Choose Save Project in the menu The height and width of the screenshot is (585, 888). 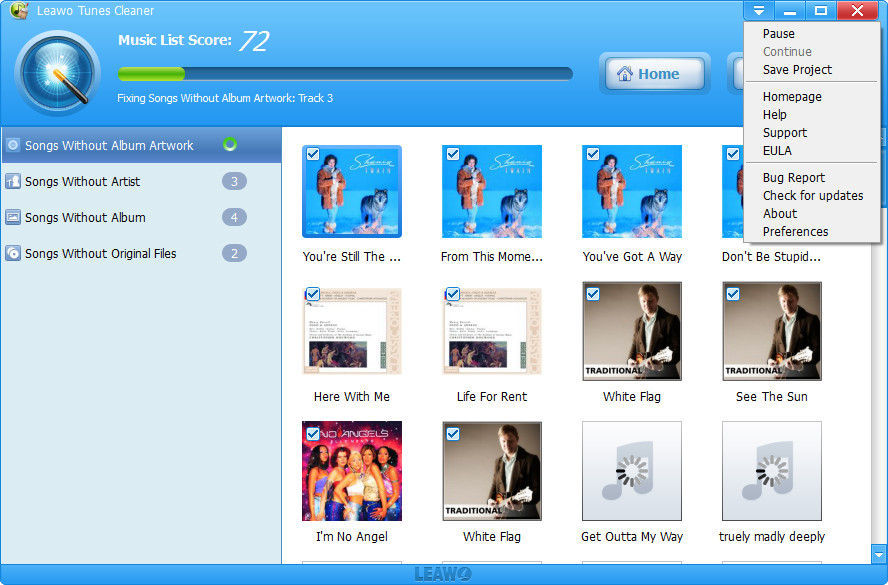coord(797,70)
